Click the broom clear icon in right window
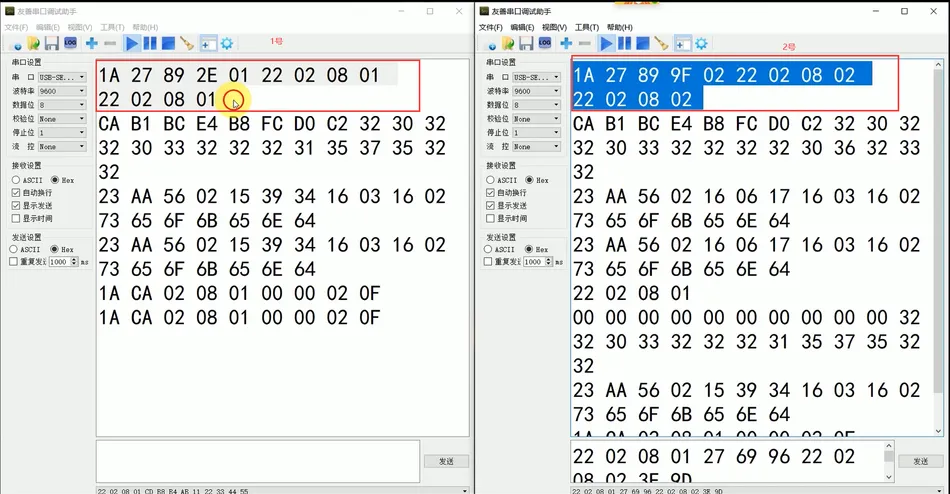The height and width of the screenshot is (494, 950). pyautogui.click(x=662, y=43)
